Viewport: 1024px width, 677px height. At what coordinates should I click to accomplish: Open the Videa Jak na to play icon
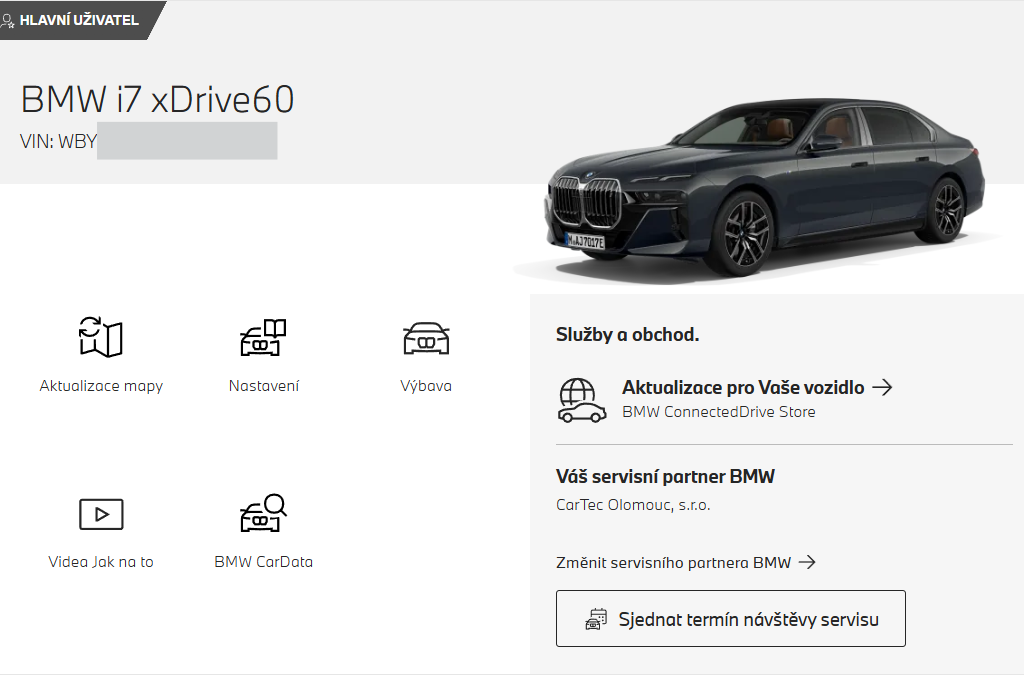tap(101, 514)
